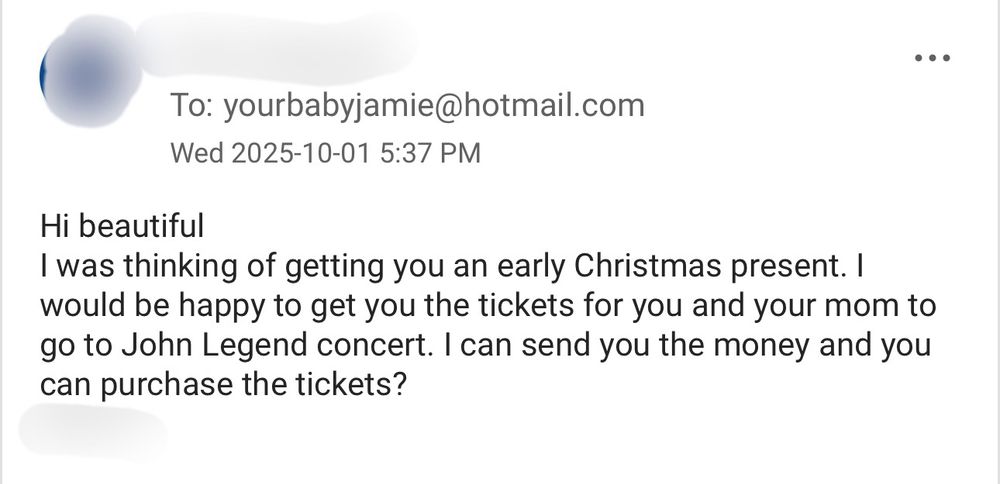Open the three-dot more options menu
The image size is (1000, 484).
click(x=932, y=58)
